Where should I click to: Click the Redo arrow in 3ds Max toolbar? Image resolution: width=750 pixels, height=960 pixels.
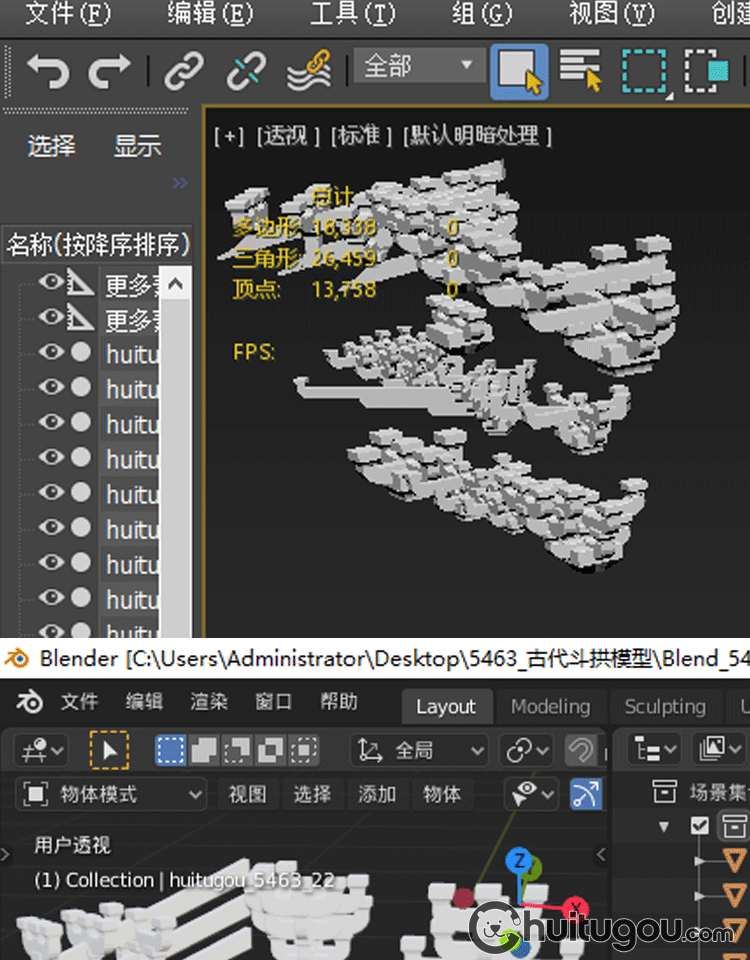[x=109, y=71]
